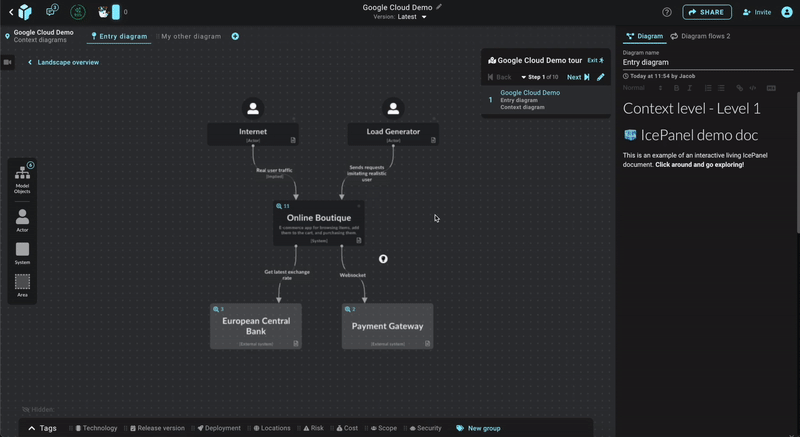Click the SHARE button
The width and height of the screenshot is (800, 437).
click(x=707, y=12)
